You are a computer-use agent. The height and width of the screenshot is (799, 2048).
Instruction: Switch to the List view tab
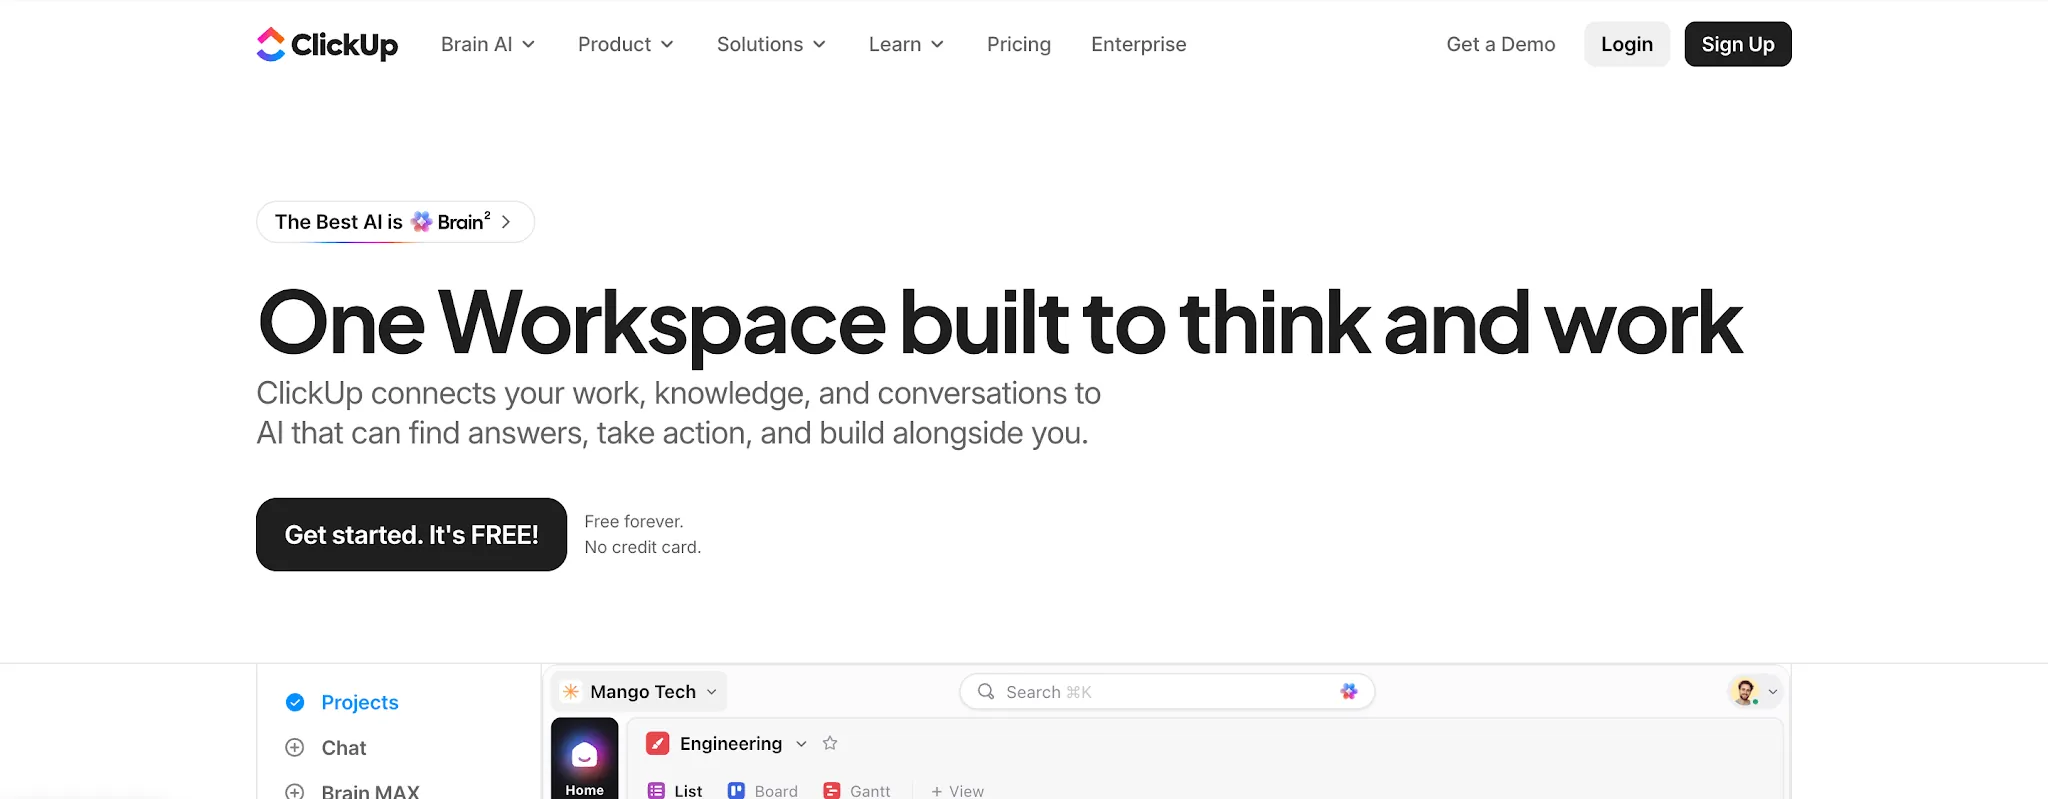pyautogui.click(x=675, y=791)
